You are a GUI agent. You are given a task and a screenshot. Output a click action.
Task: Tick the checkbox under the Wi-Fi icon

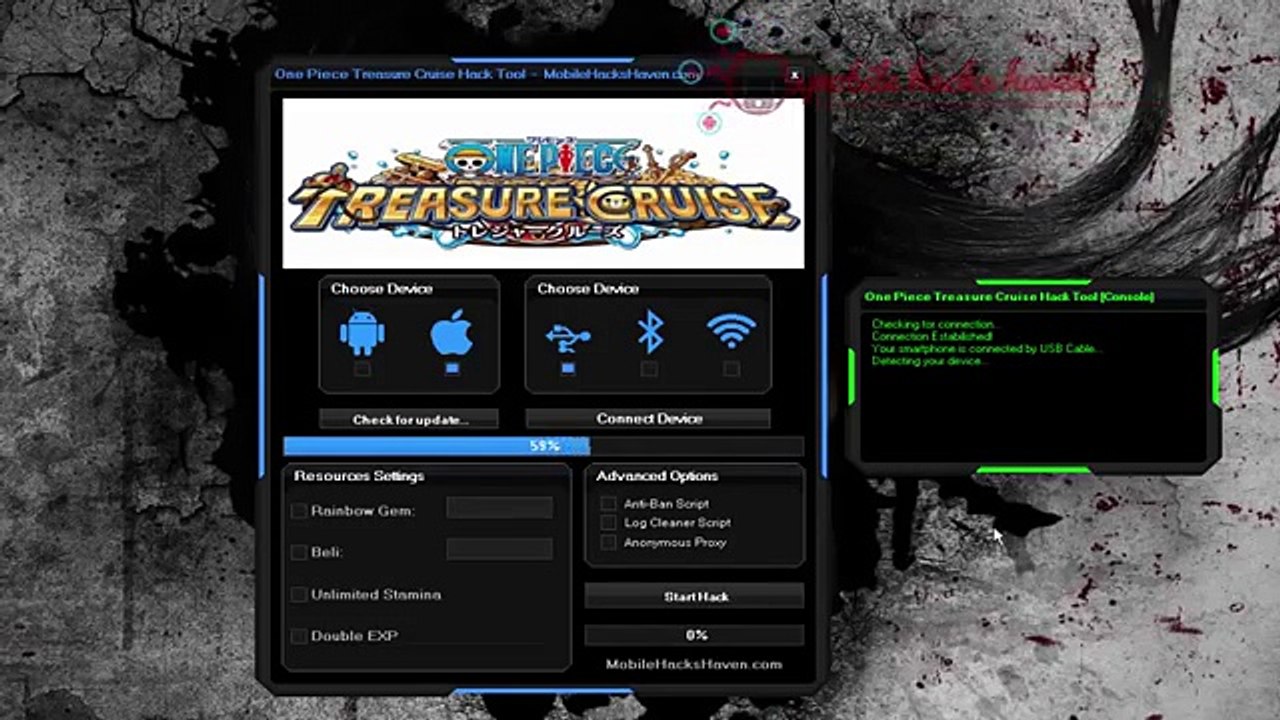click(x=732, y=368)
